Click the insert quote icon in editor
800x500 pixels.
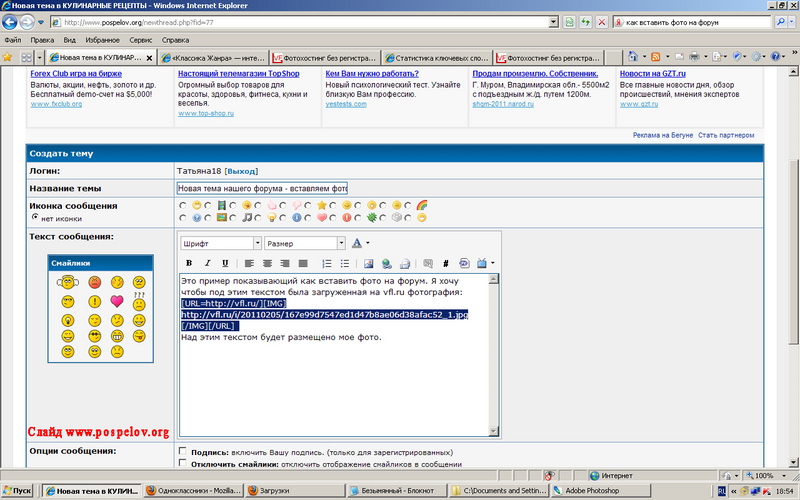tap(428, 263)
